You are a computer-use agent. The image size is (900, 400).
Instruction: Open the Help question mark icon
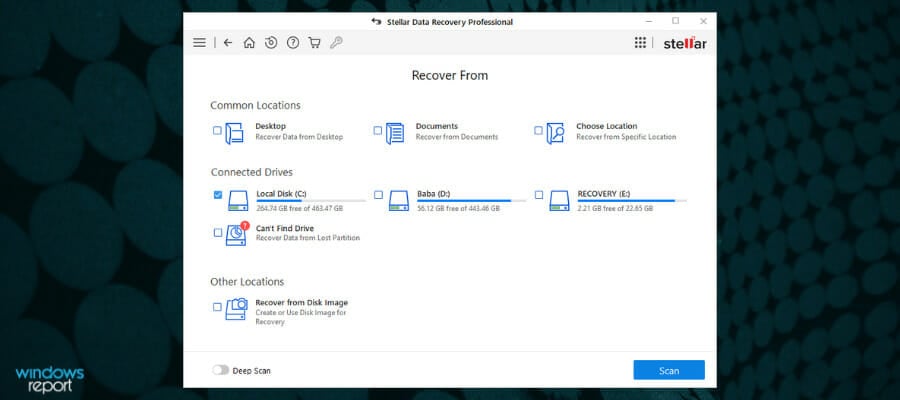(x=293, y=43)
